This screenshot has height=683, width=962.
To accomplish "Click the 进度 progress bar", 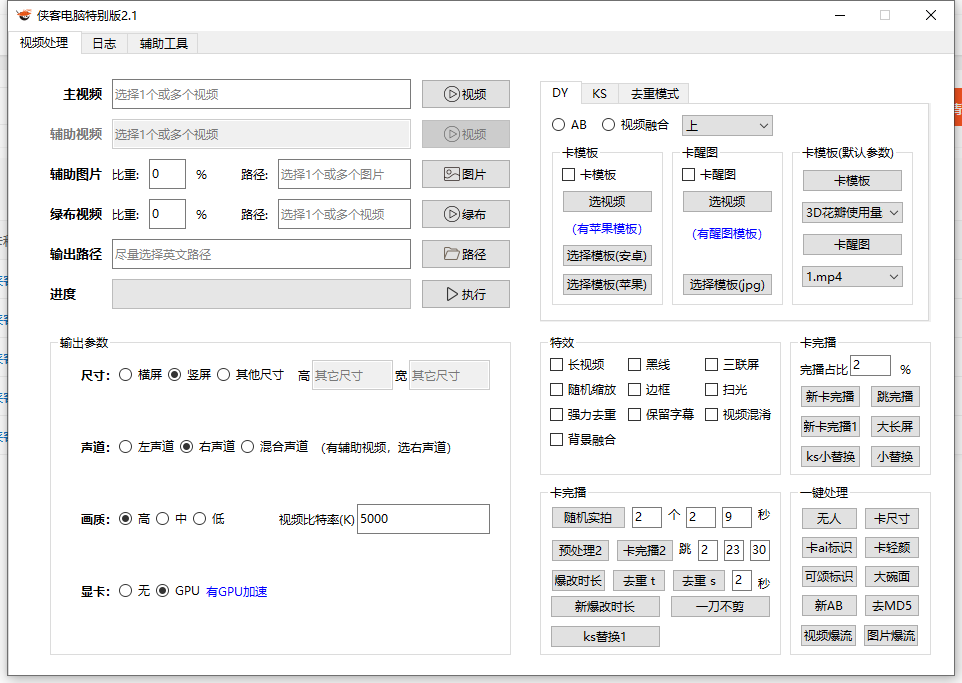I will coord(261,294).
